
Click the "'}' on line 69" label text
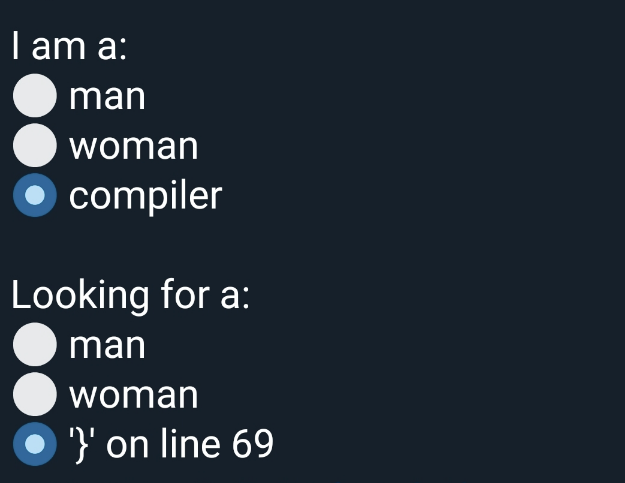coord(171,444)
